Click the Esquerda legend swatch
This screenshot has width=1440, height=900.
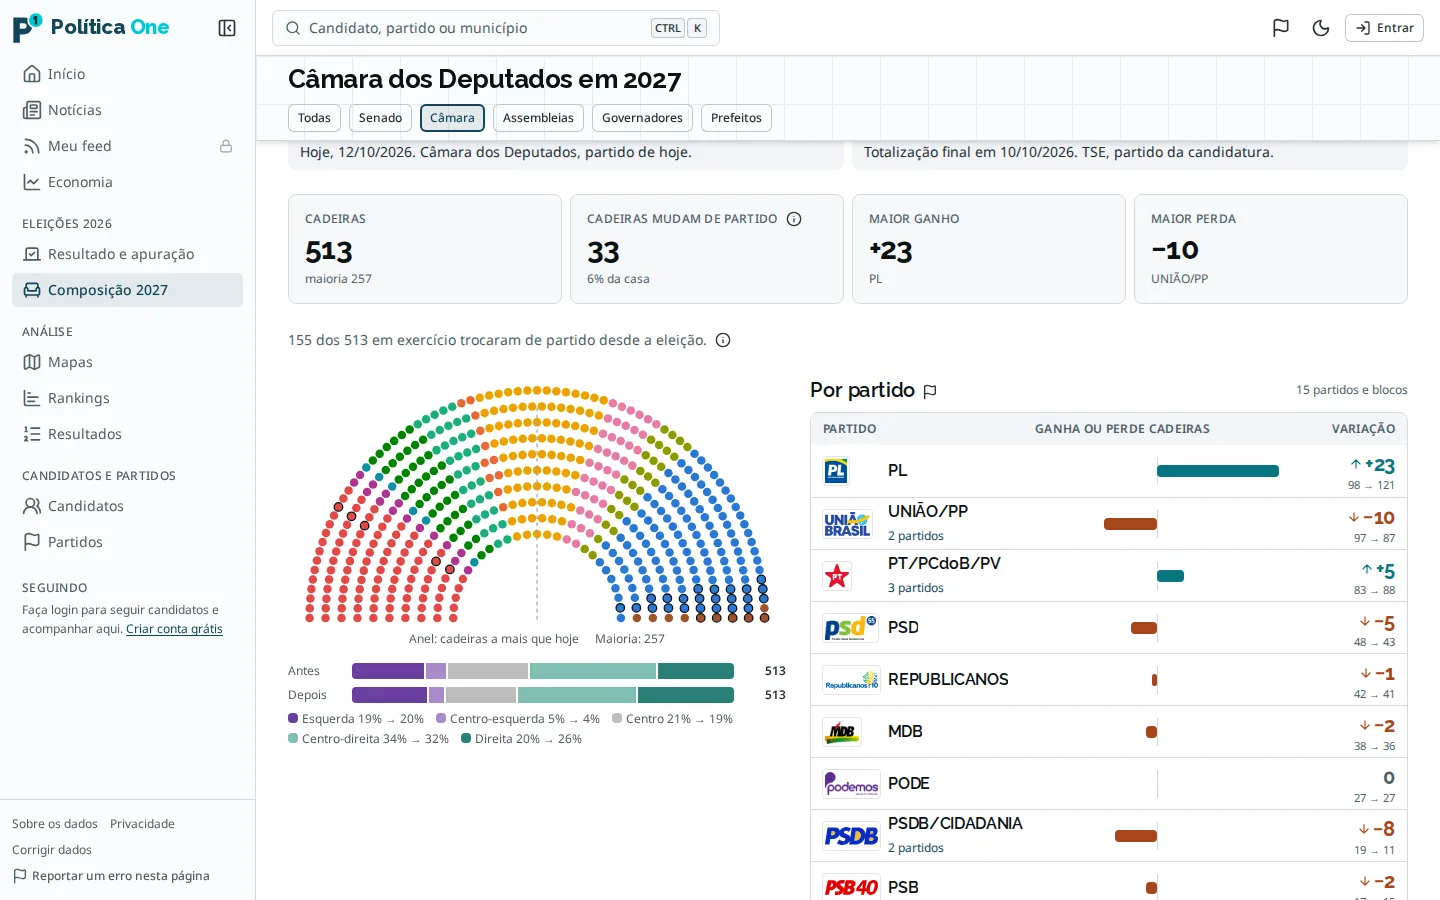point(293,718)
